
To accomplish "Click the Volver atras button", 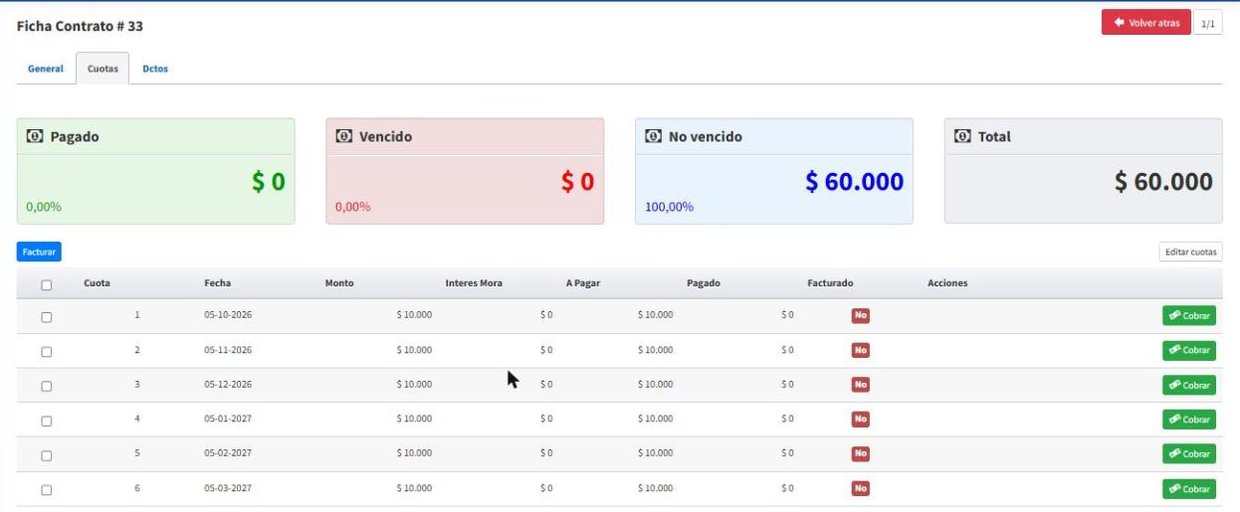I will (x=1146, y=22).
